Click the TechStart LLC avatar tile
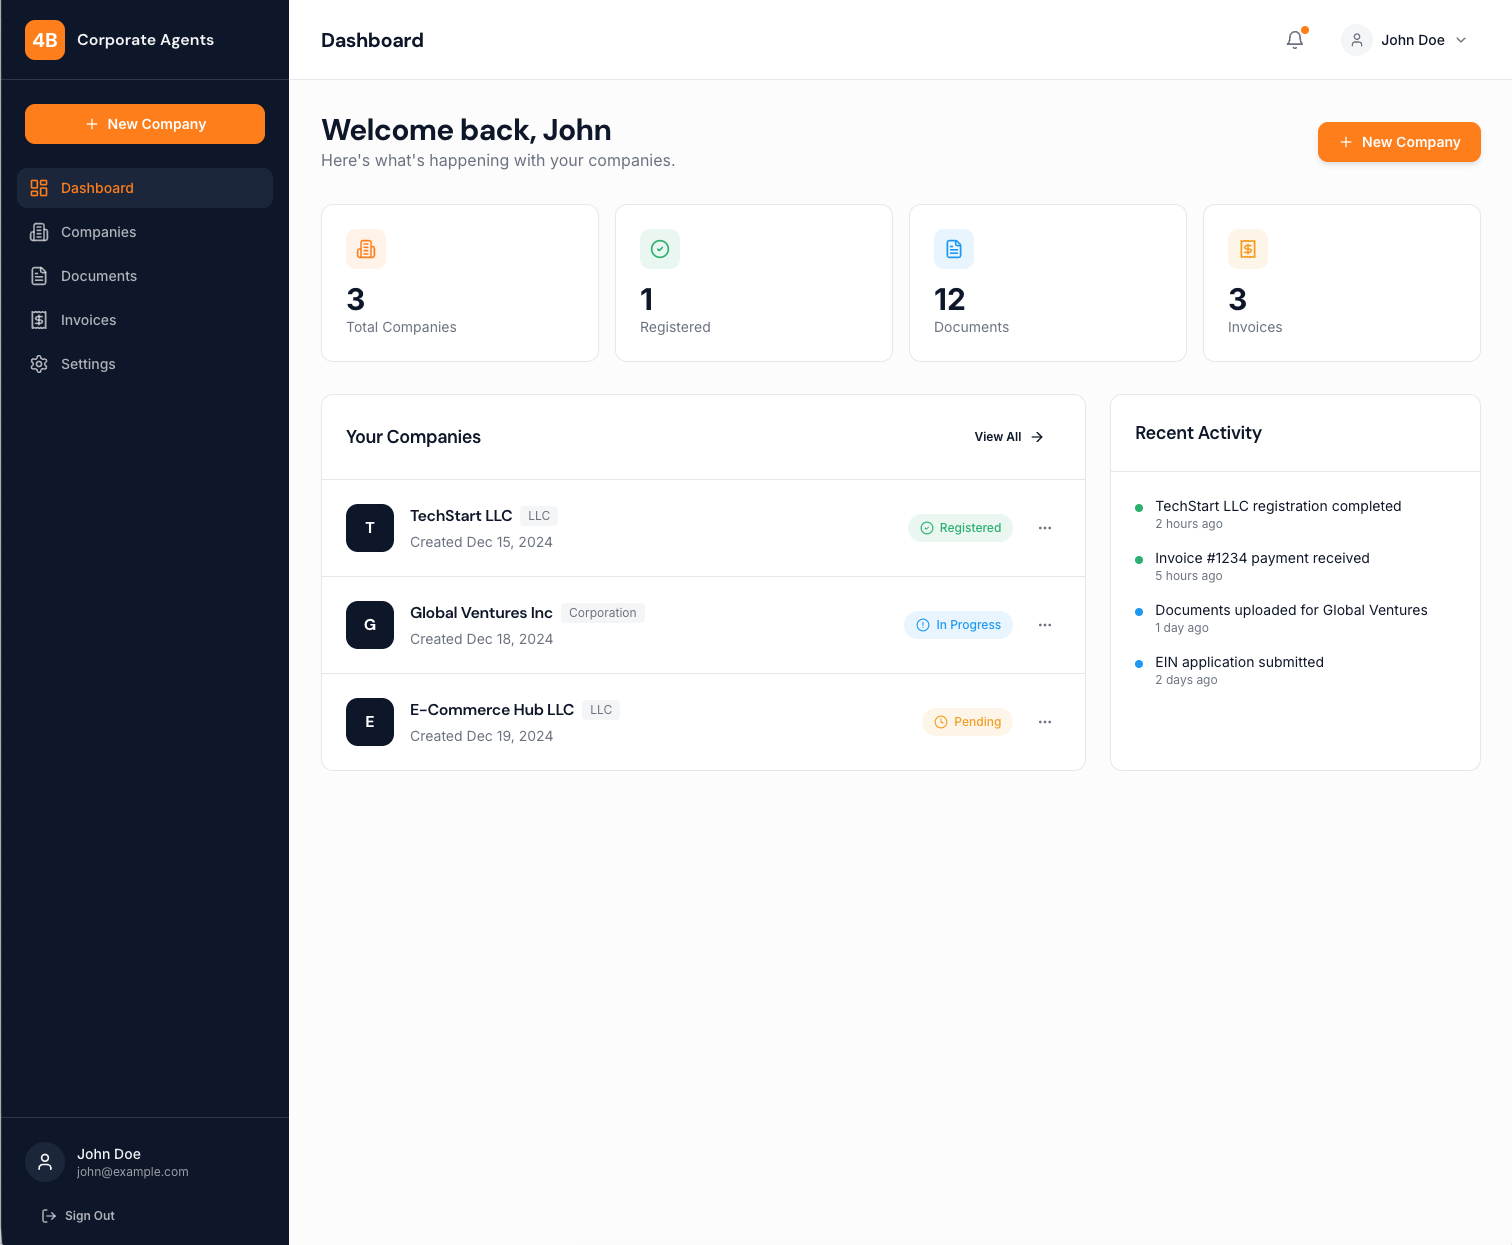This screenshot has width=1512, height=1245. 370,528
